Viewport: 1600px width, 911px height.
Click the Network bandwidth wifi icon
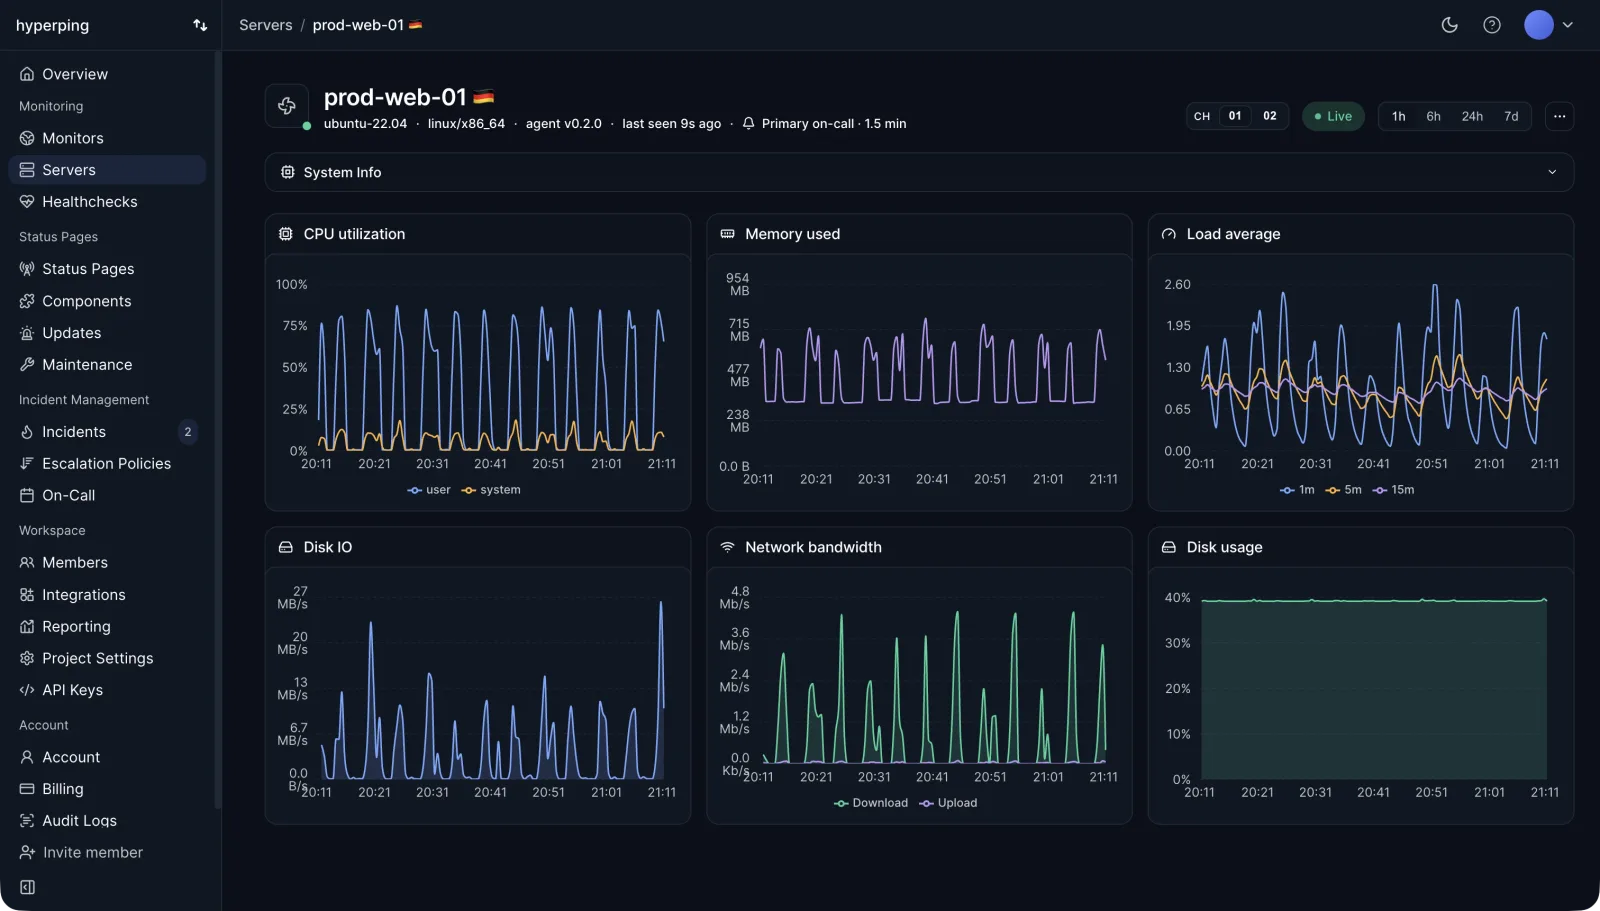click(727, 547)
